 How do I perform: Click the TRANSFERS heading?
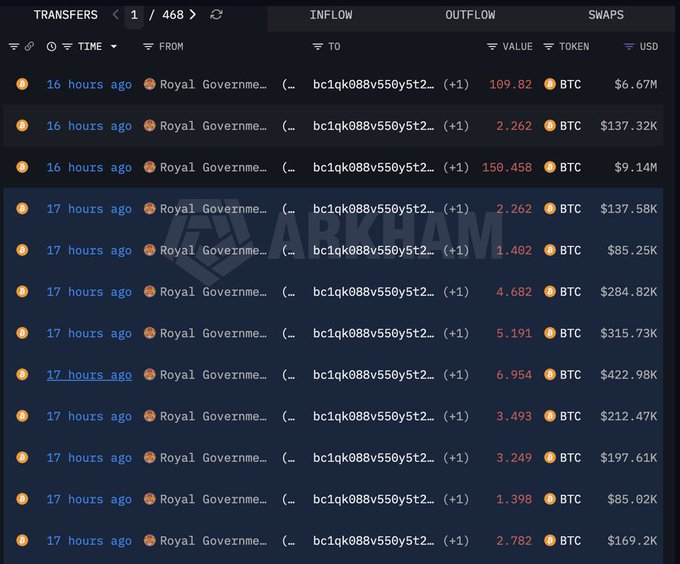[x=65, y=15]
